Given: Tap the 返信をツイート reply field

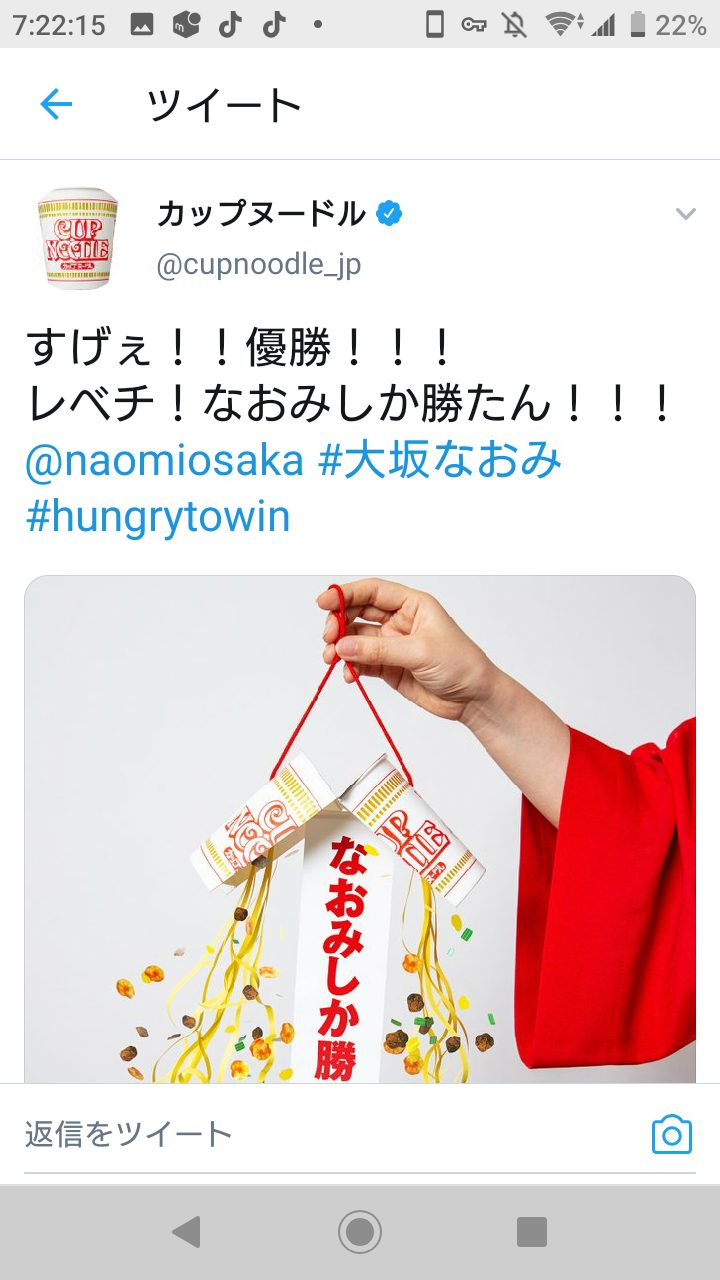Looking at the screenshot, I should 330,1134.
